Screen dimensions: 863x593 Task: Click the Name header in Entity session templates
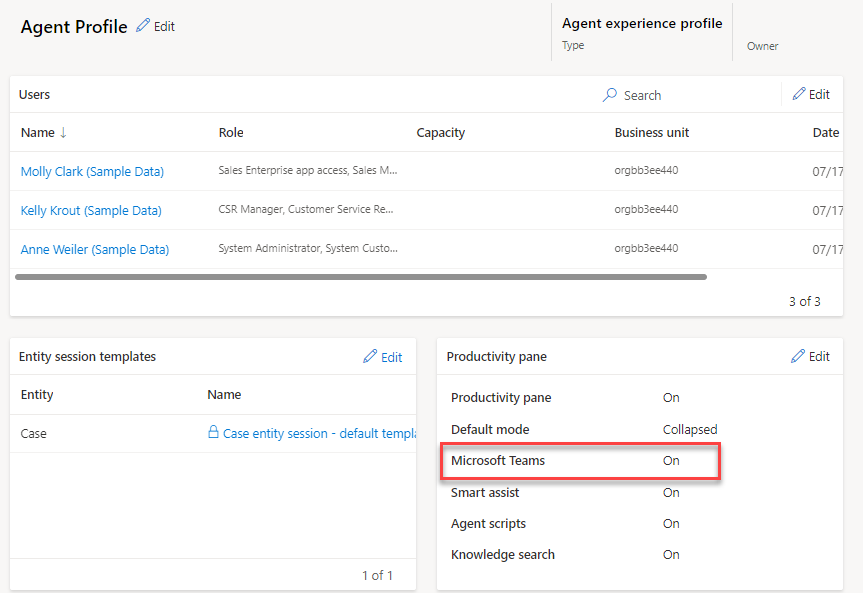(x=224, y=395)
